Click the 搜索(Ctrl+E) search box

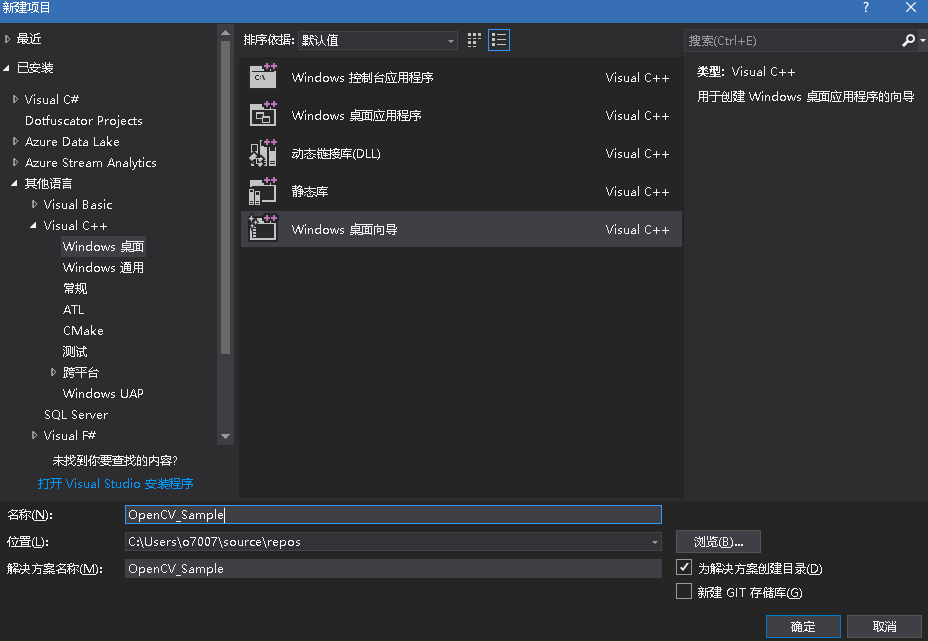[x=792, y=40]
